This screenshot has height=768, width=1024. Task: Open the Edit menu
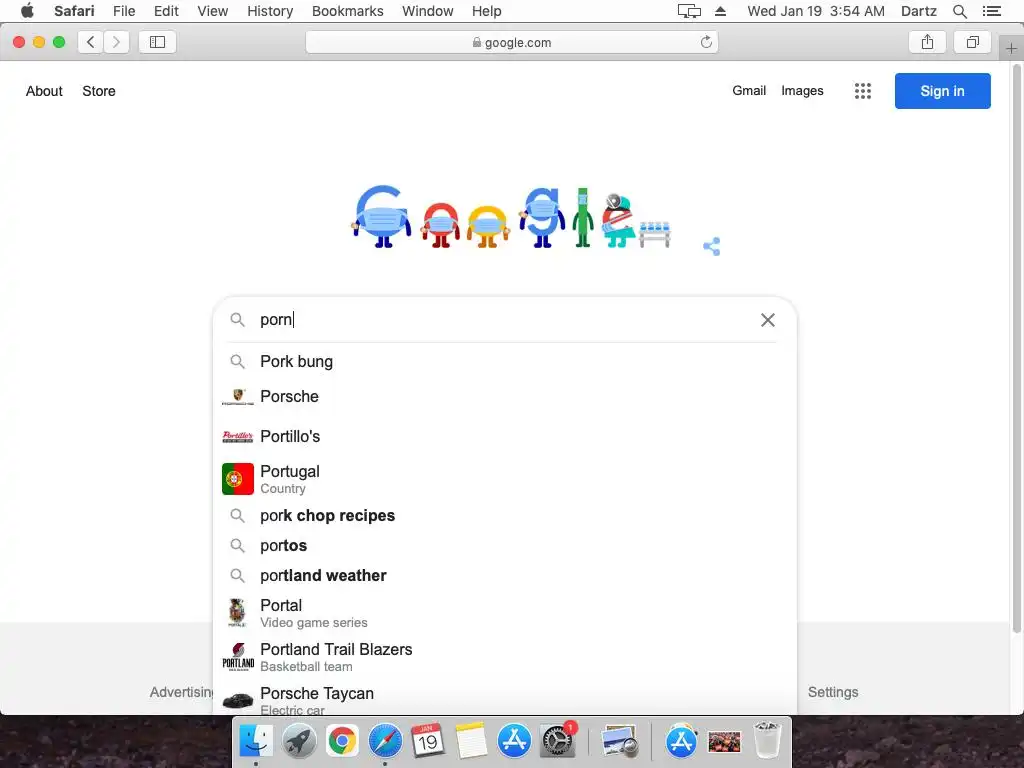(166, 11)
